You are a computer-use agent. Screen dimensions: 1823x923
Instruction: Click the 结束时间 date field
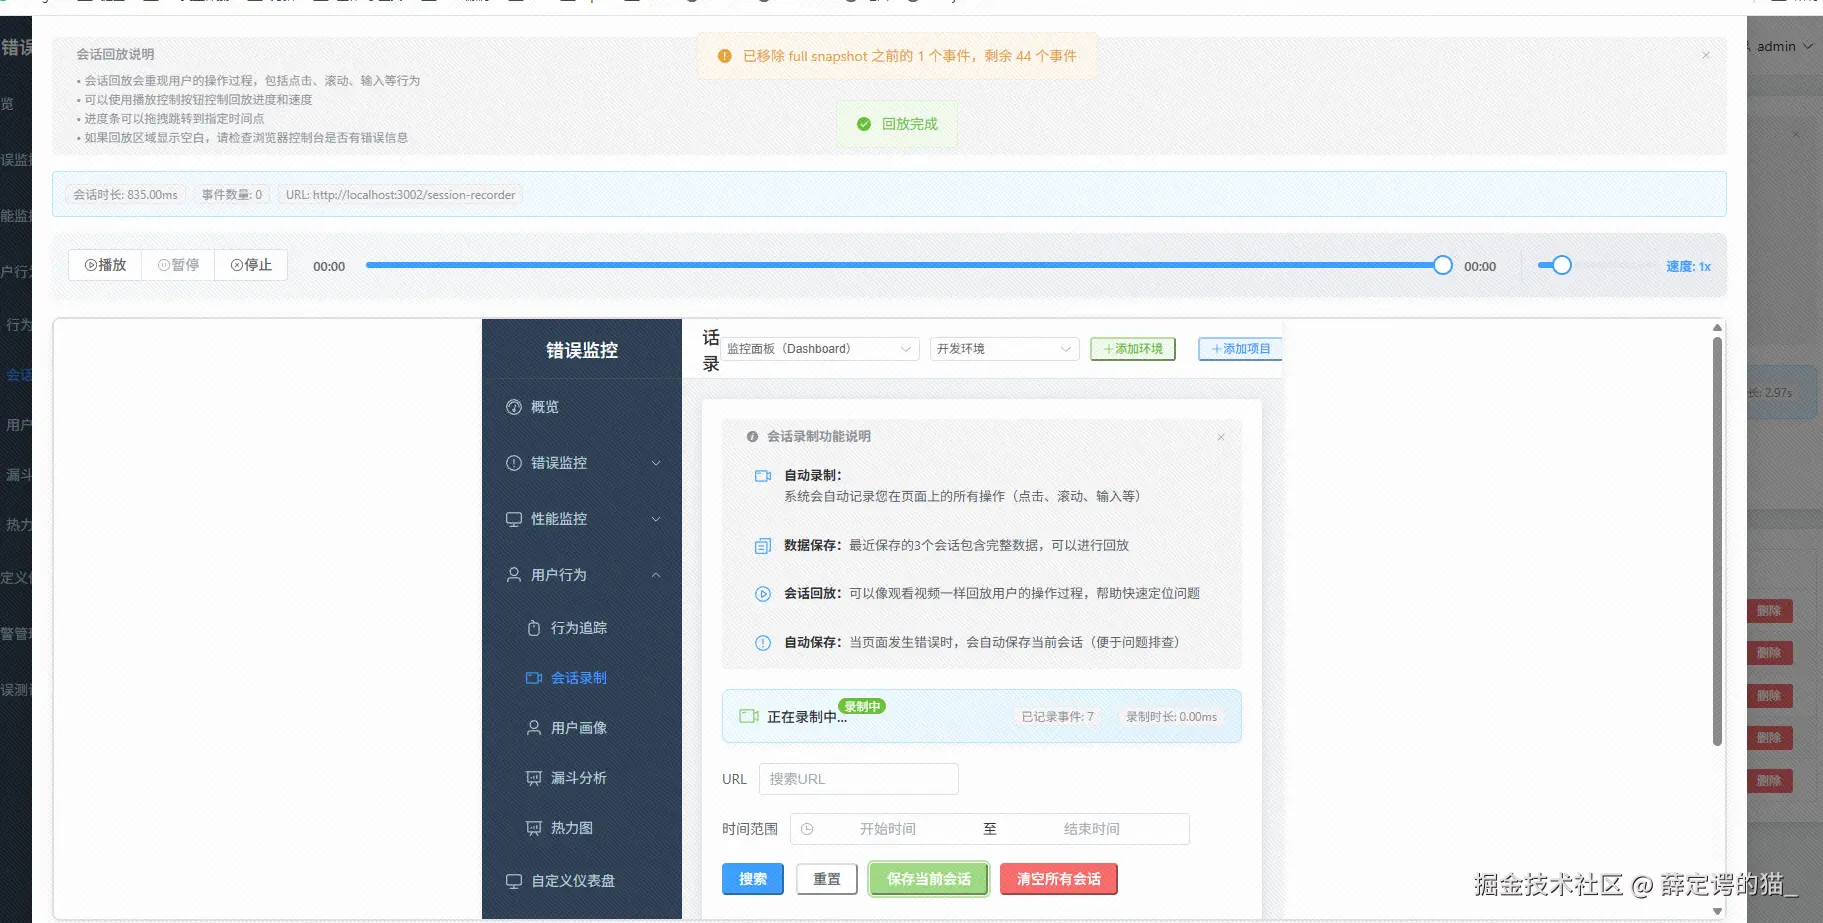click(1092, 829)
